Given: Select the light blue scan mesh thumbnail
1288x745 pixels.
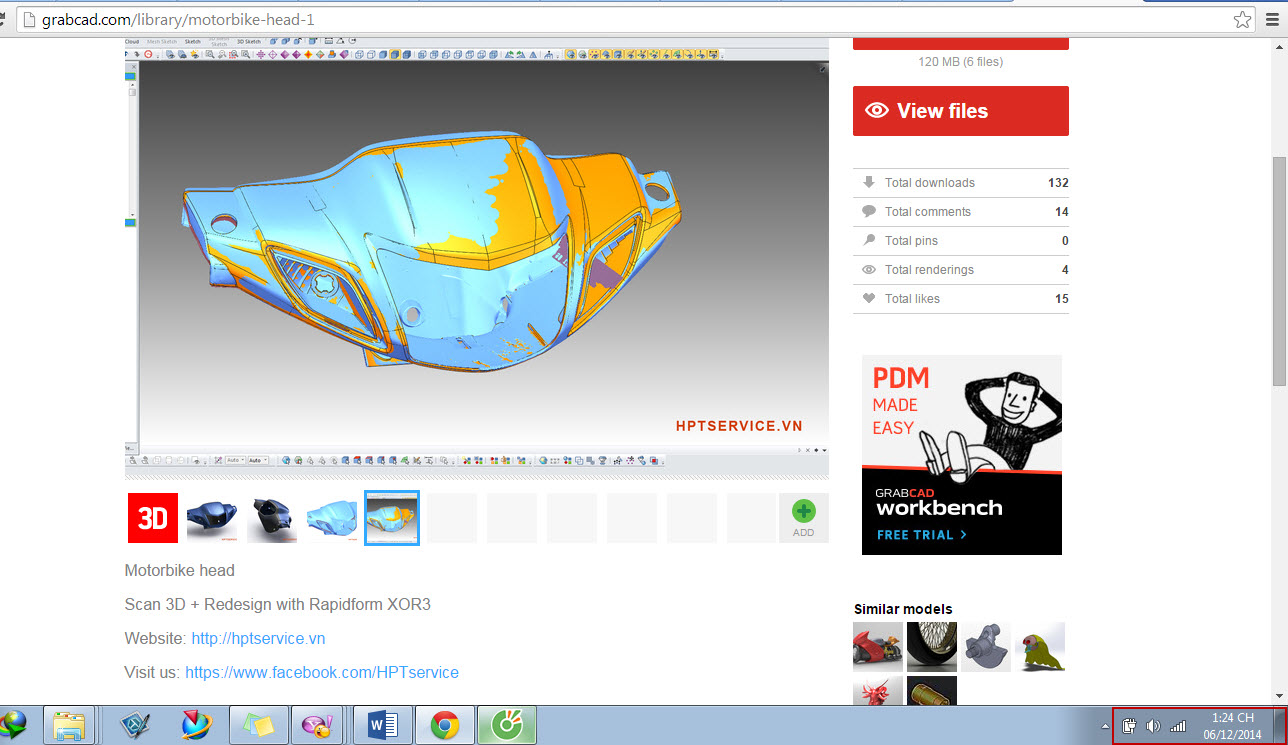Looking at the screenshot, I should pyautogui.click(x=332, y=518).
